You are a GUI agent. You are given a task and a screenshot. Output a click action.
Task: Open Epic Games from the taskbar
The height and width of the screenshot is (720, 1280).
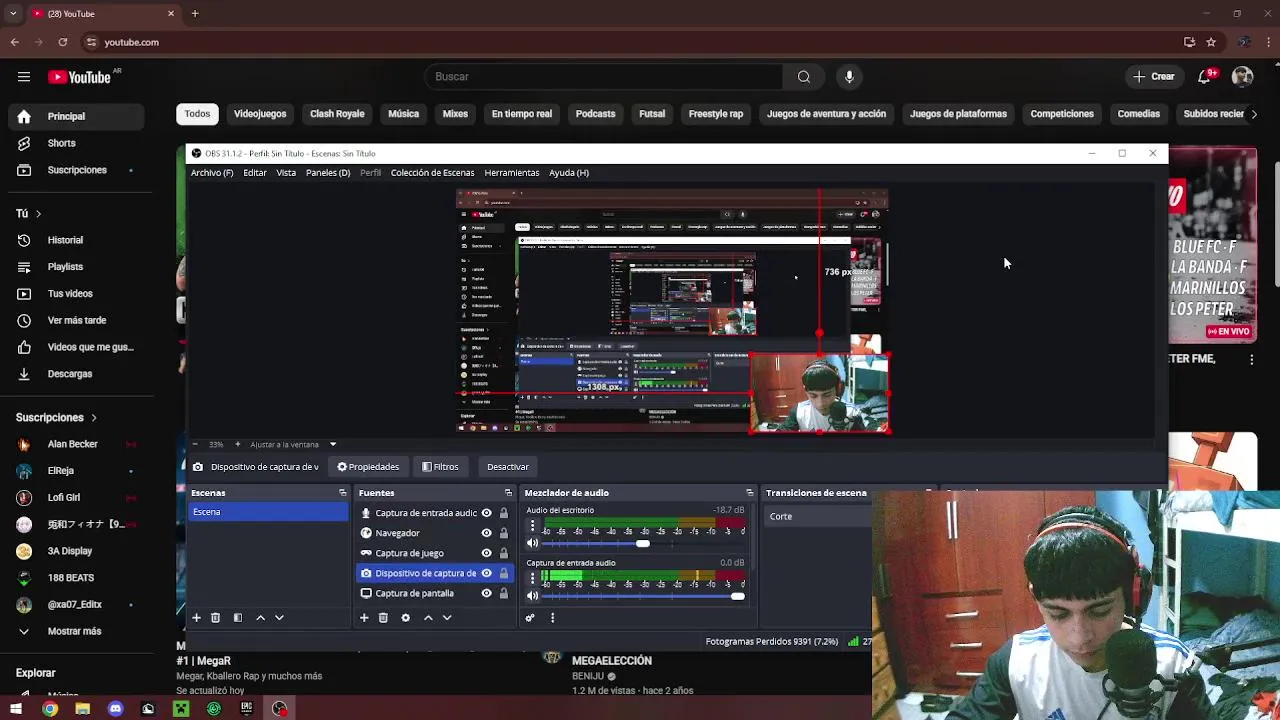click(x=246, y=709)
